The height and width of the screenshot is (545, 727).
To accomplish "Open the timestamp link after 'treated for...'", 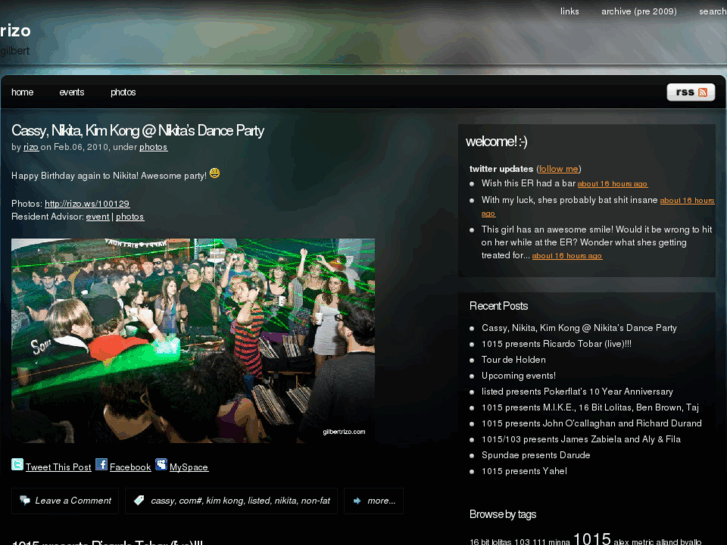I will coord(567,256).
